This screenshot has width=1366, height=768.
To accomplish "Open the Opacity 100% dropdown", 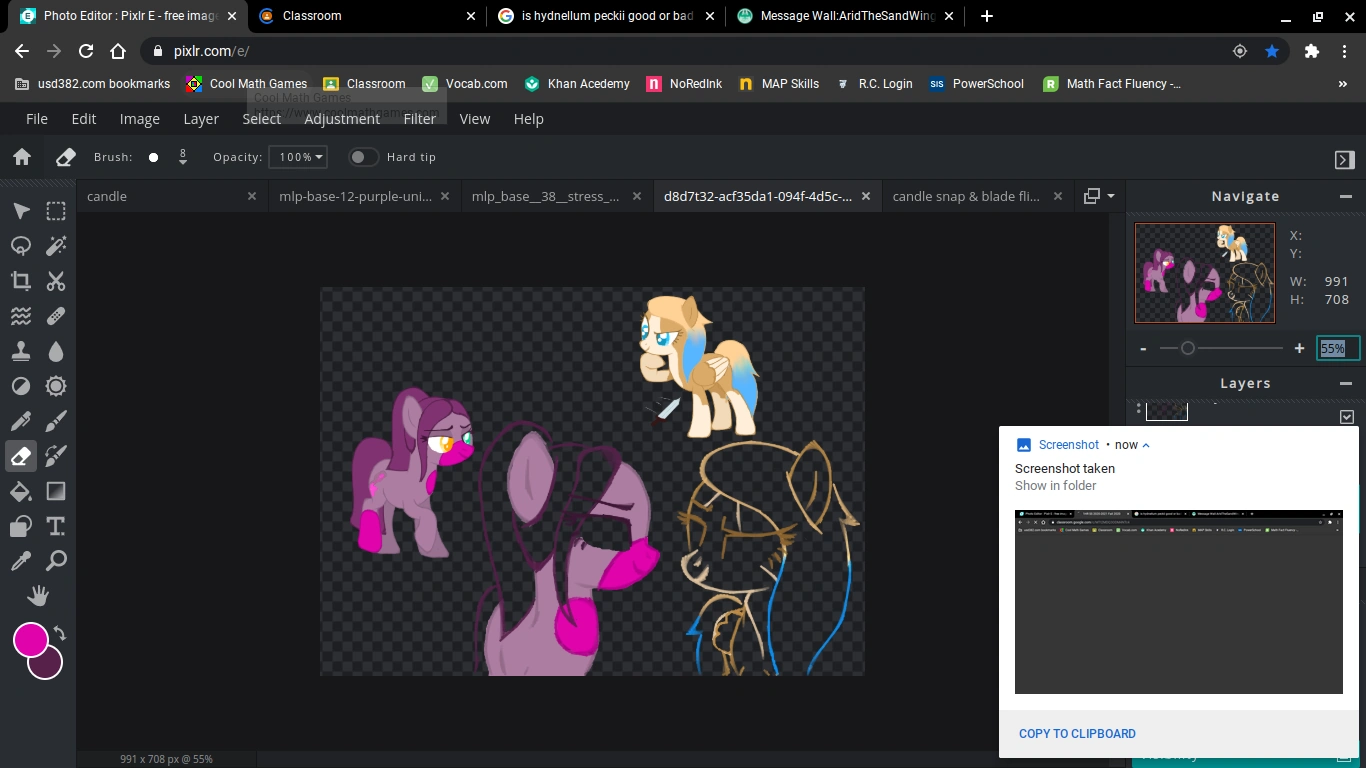I will (298, 157).
